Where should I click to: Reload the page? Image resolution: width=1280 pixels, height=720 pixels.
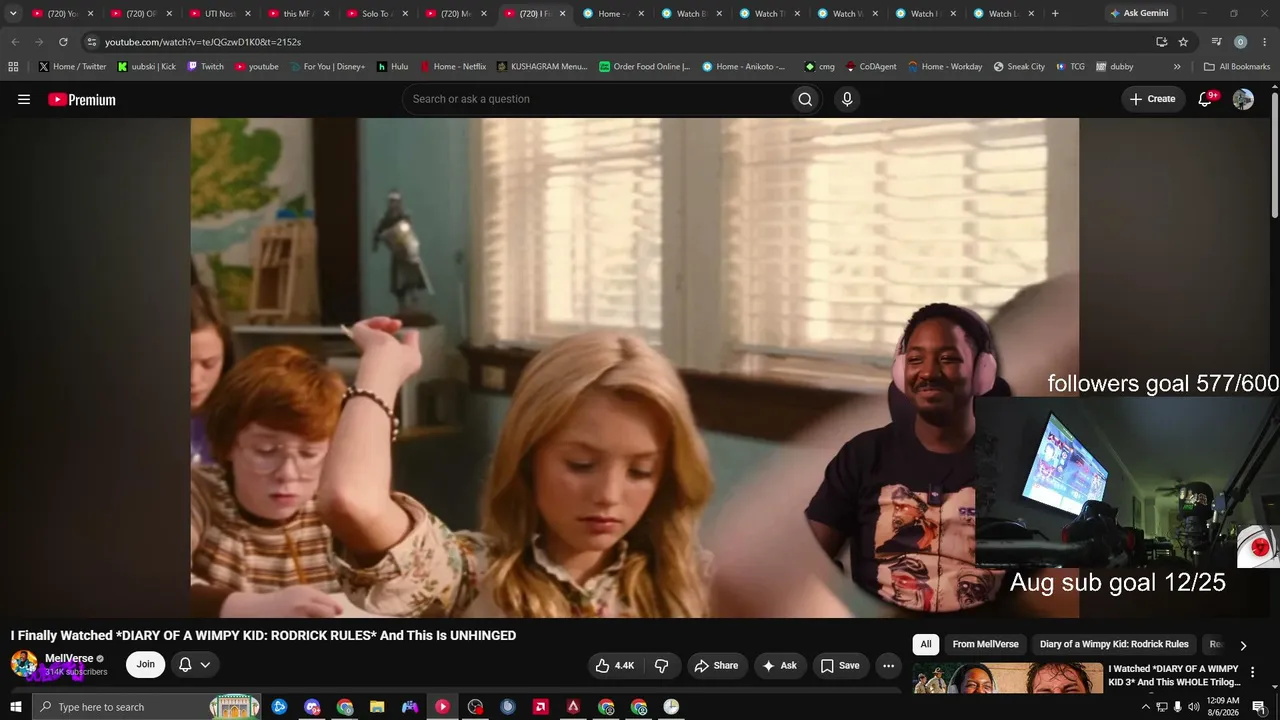(63, 42)
